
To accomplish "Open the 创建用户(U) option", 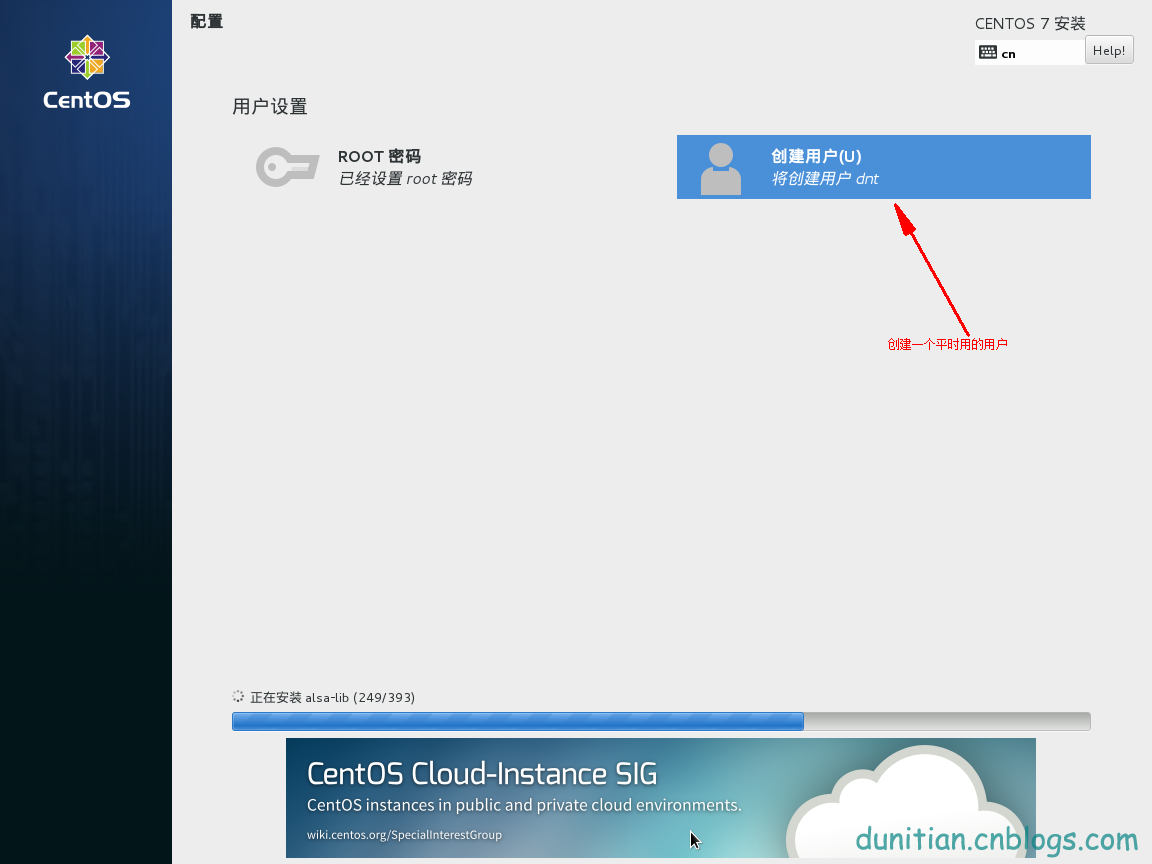I will pos(883,167).
